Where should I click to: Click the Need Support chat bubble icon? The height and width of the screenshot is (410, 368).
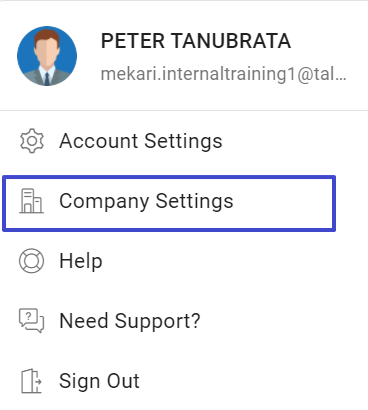click(31, 321)
